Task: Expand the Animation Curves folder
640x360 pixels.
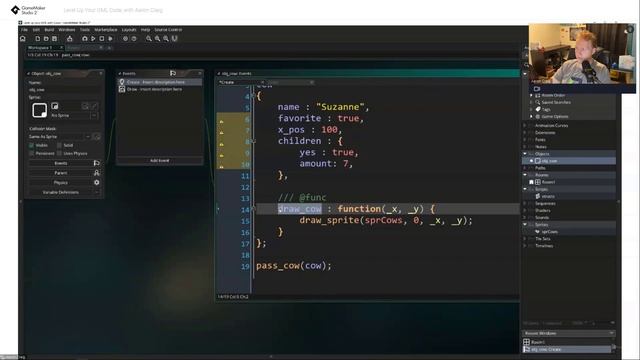Action: click(x=525, y=126)
